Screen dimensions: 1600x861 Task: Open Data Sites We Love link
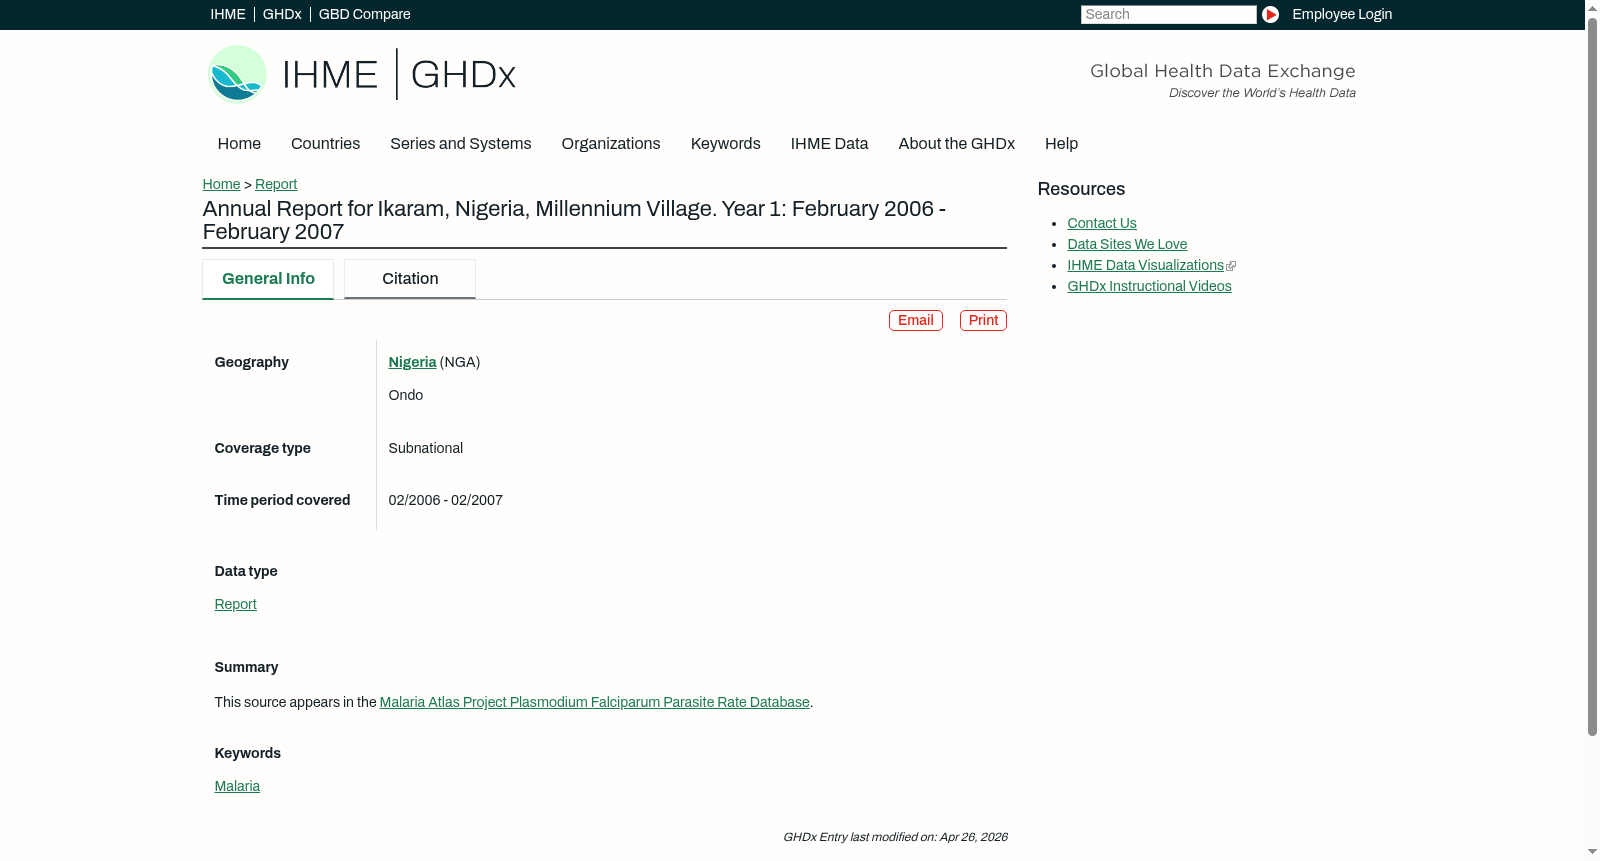point(1127,244)
